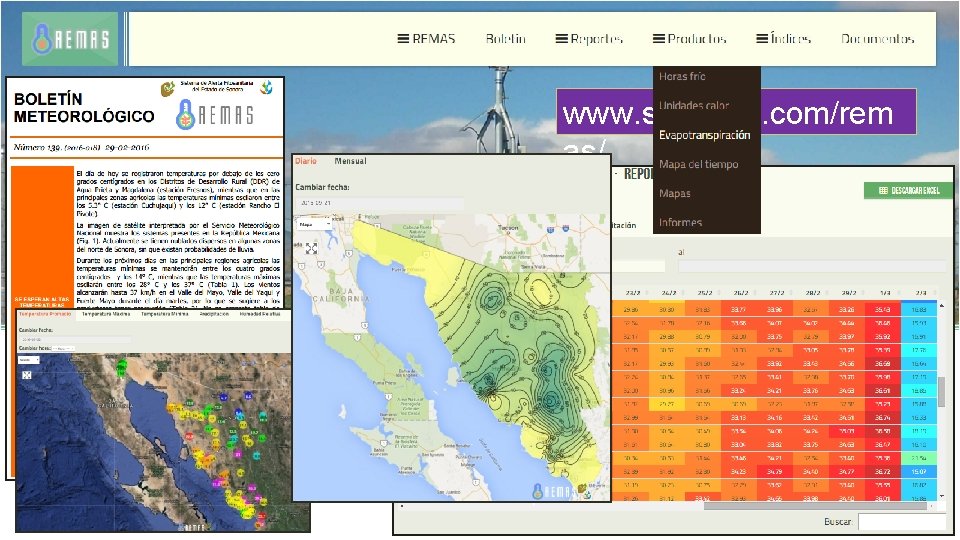Sort by the 29/2 column header
The height and width of the screenshot is (540, 960).
(x=849, y=293)
